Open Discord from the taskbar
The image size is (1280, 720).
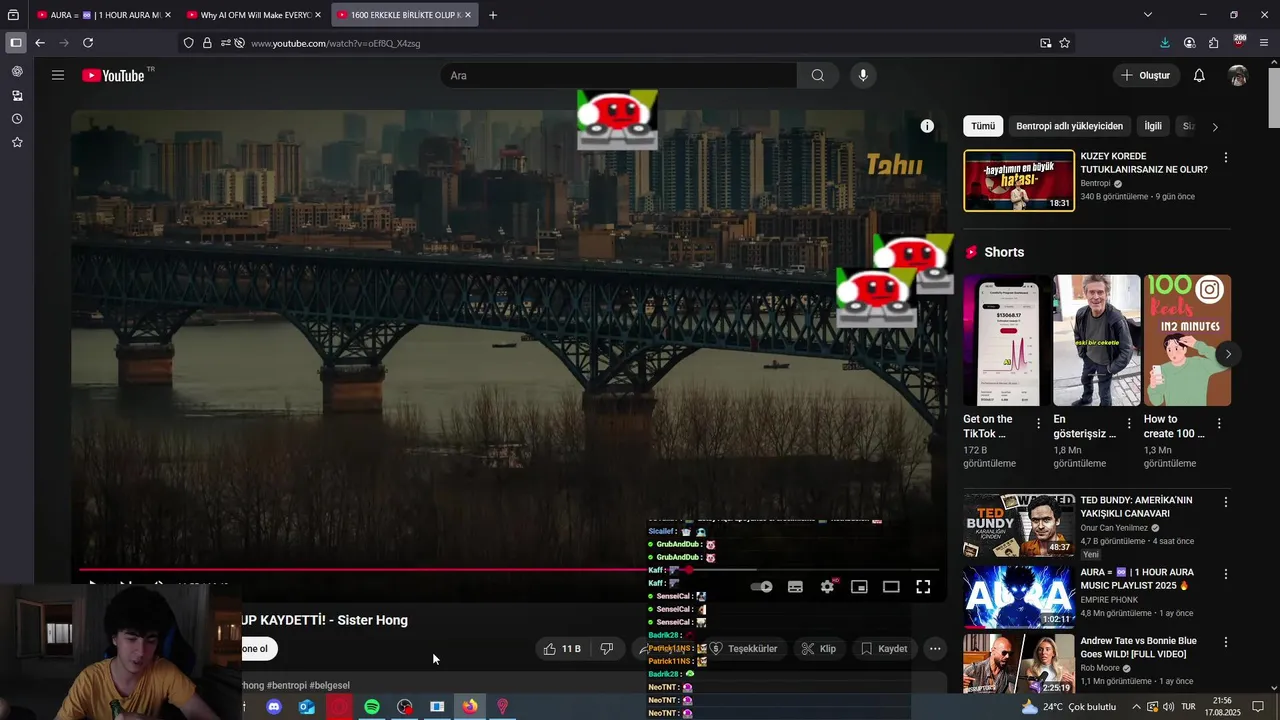coord(274,707)
